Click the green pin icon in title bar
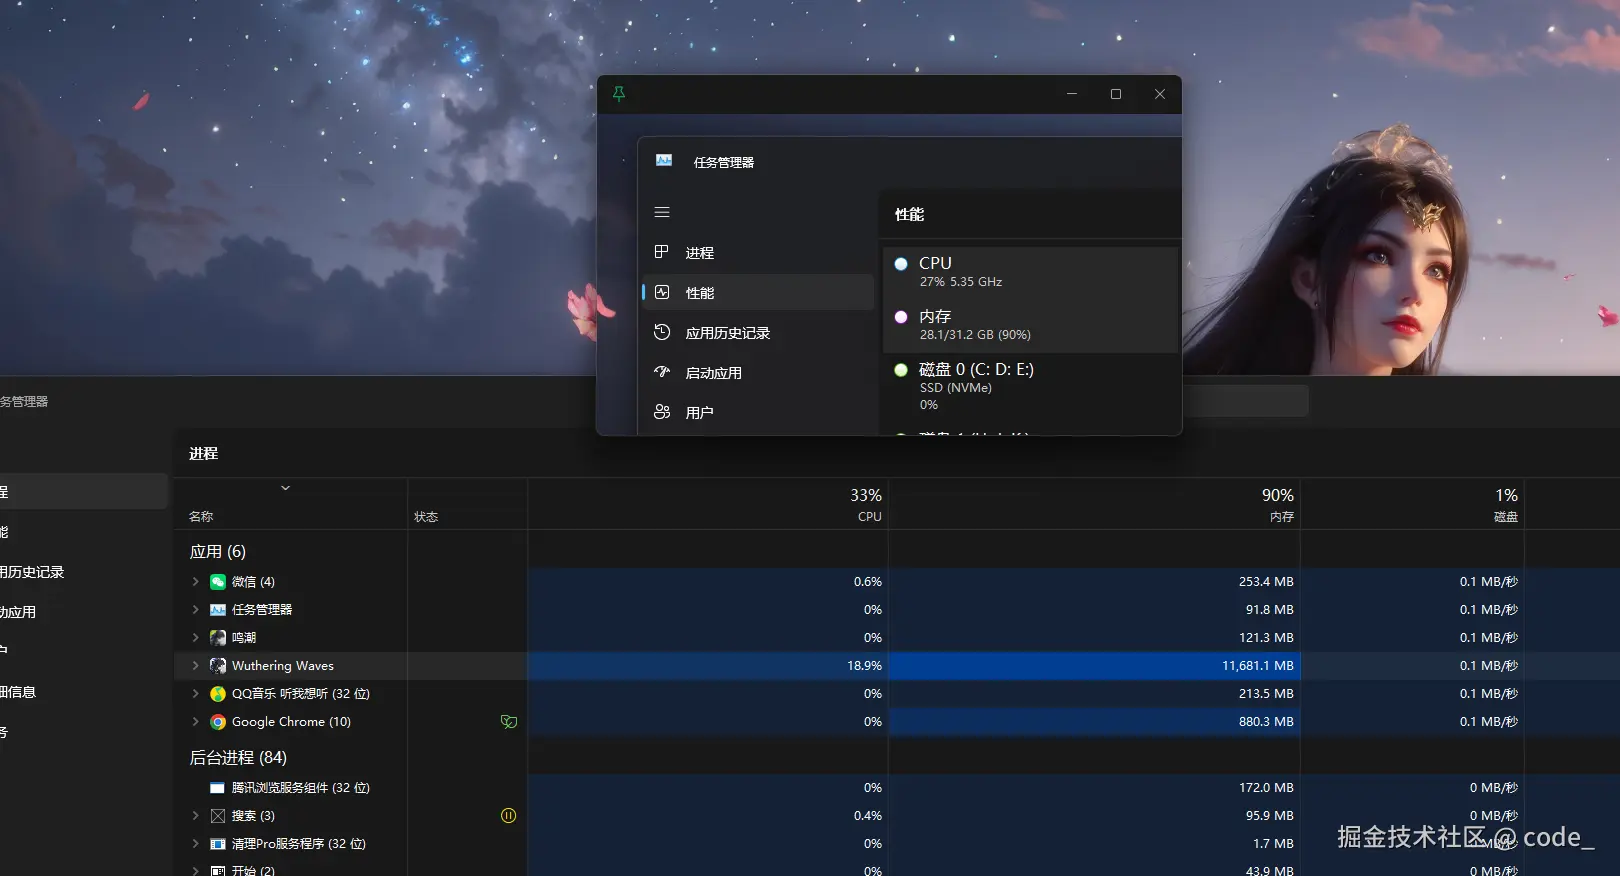Screen dimensions: 1620x876 point(619,94)
